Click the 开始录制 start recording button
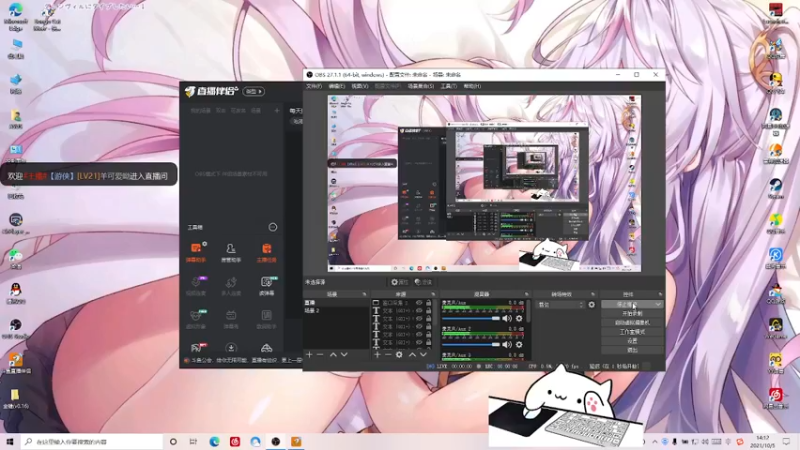The height and width of the screenshot is (450, 800). [x=632, y=313]
